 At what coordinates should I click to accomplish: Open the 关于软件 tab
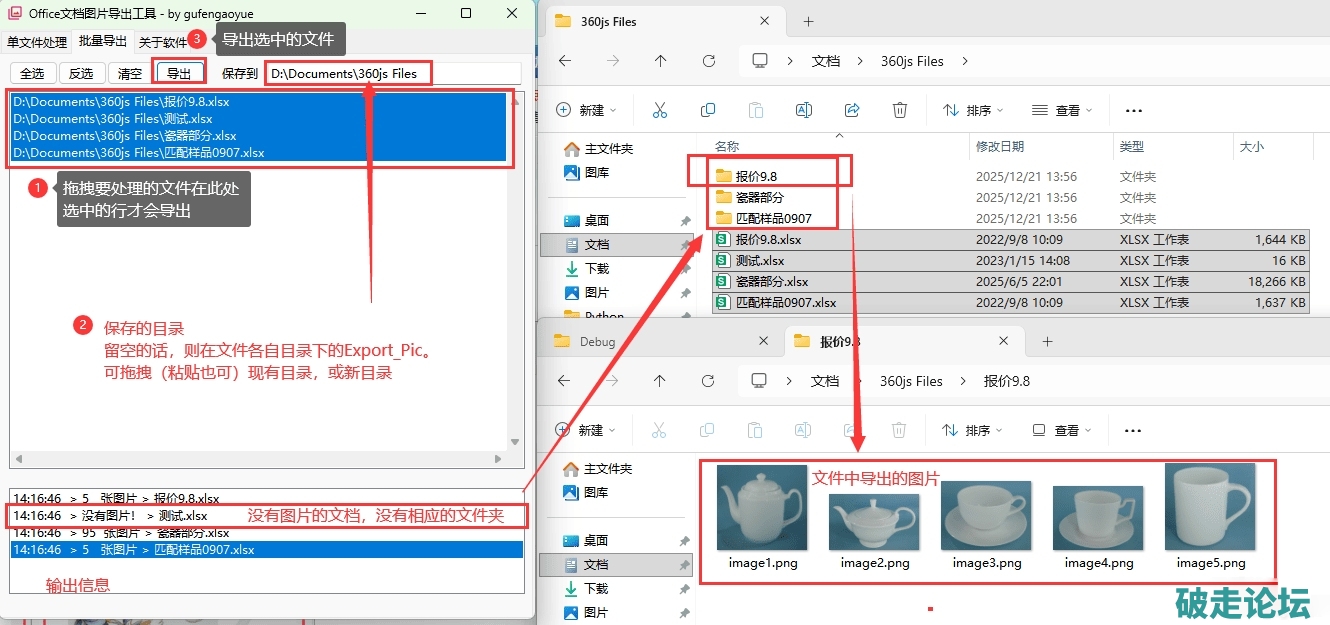click(x=162, y=42)
